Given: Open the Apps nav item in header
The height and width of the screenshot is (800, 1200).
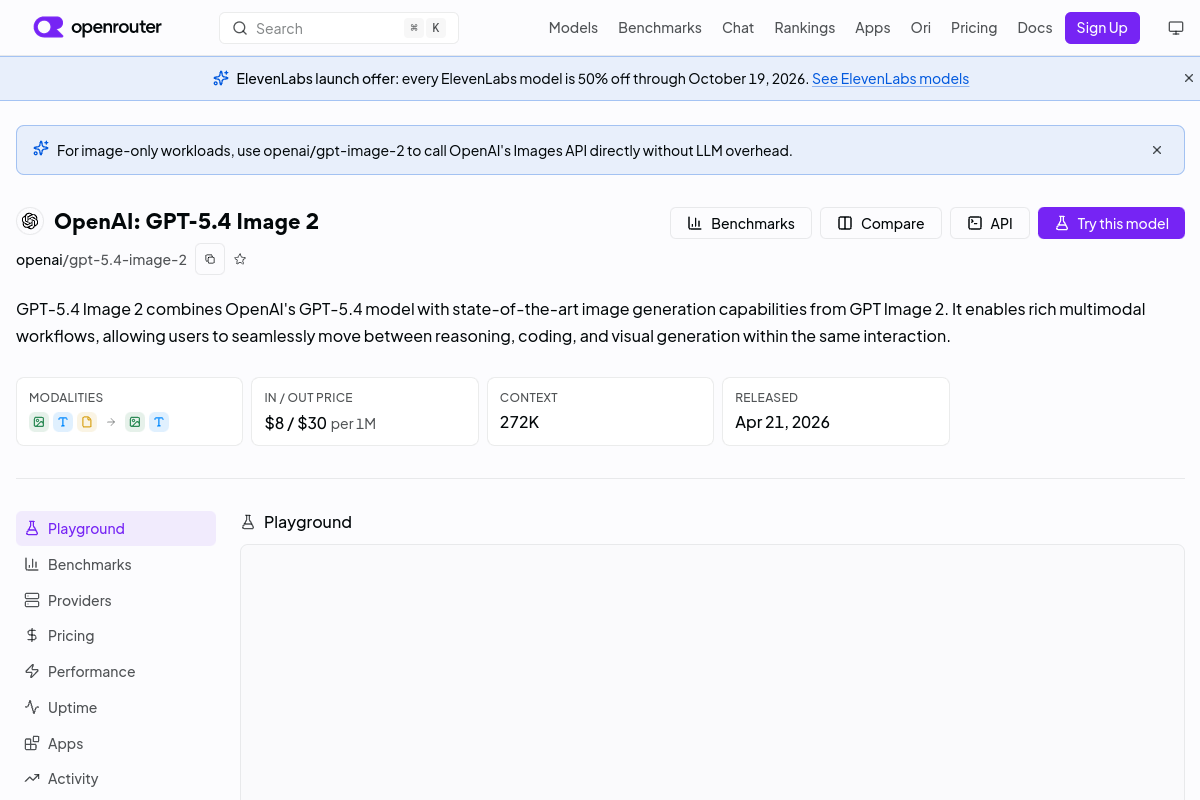Looking at the screenshot, I should pyautogui.click(x=872, y=28).
